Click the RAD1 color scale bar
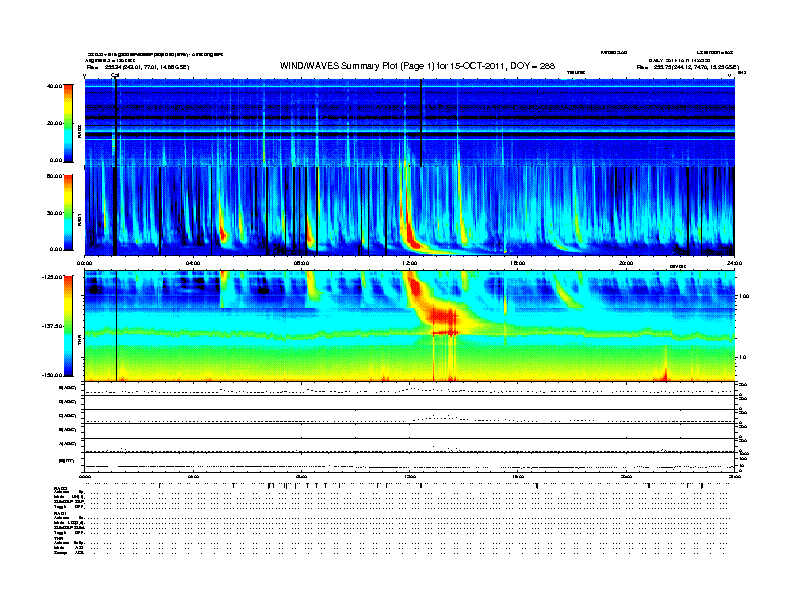The width and height of the screenshot is (792, 612). 68,213
